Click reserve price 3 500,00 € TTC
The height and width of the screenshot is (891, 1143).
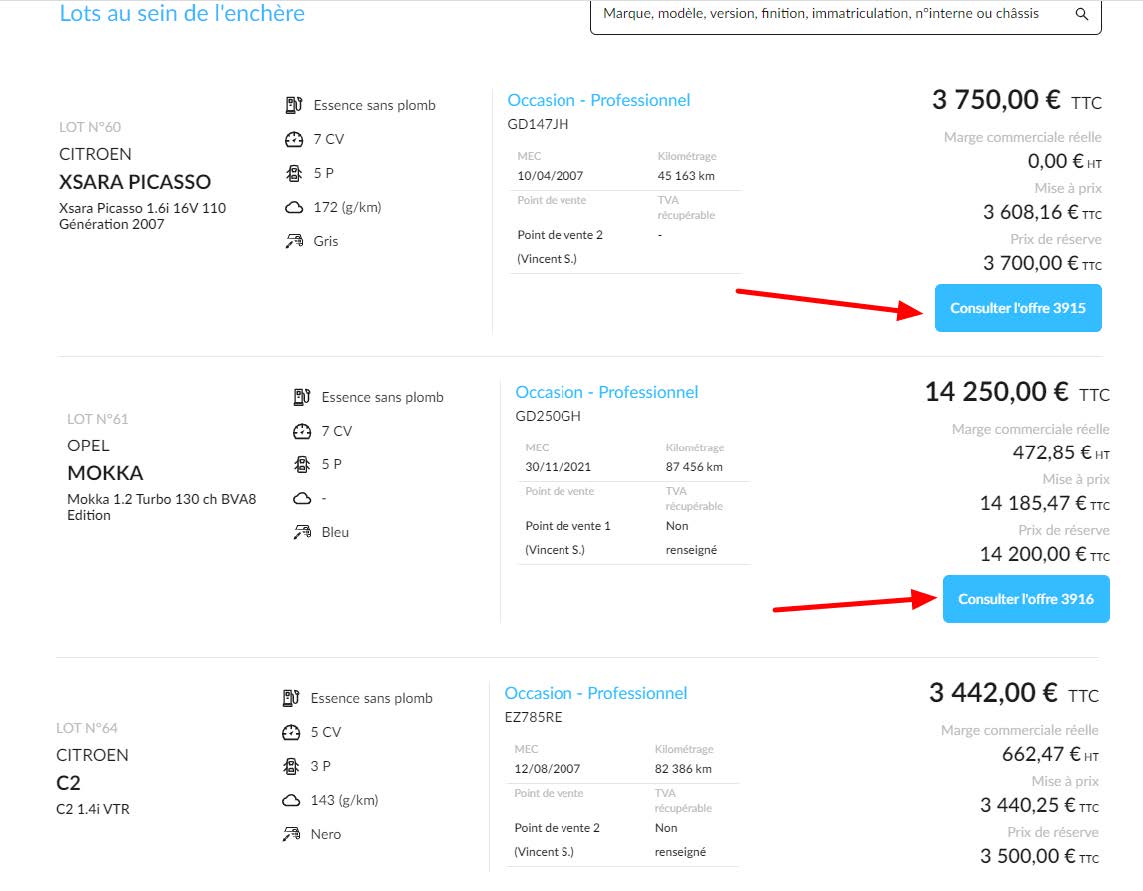(x=1039, y=856)
